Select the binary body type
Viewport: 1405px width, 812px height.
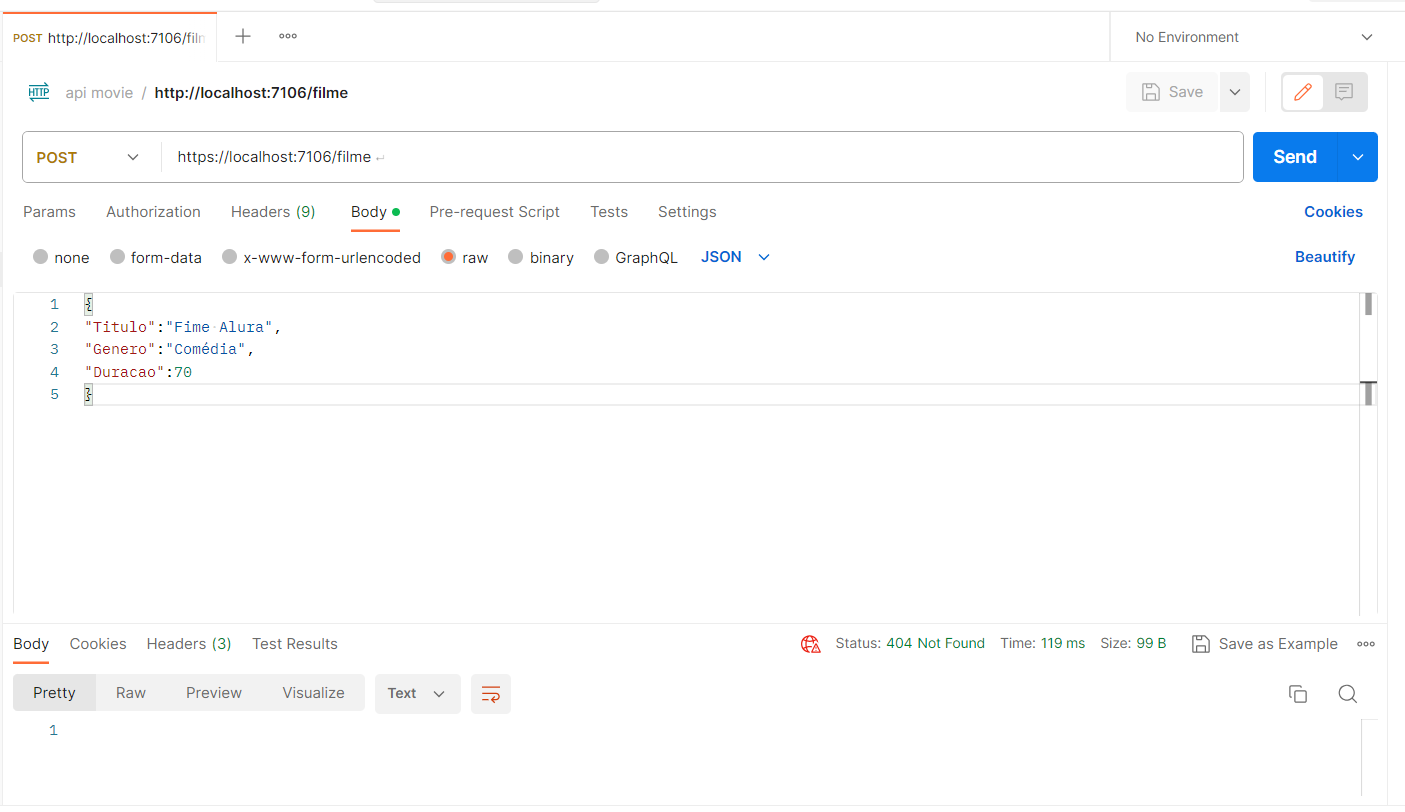(541, 257)
